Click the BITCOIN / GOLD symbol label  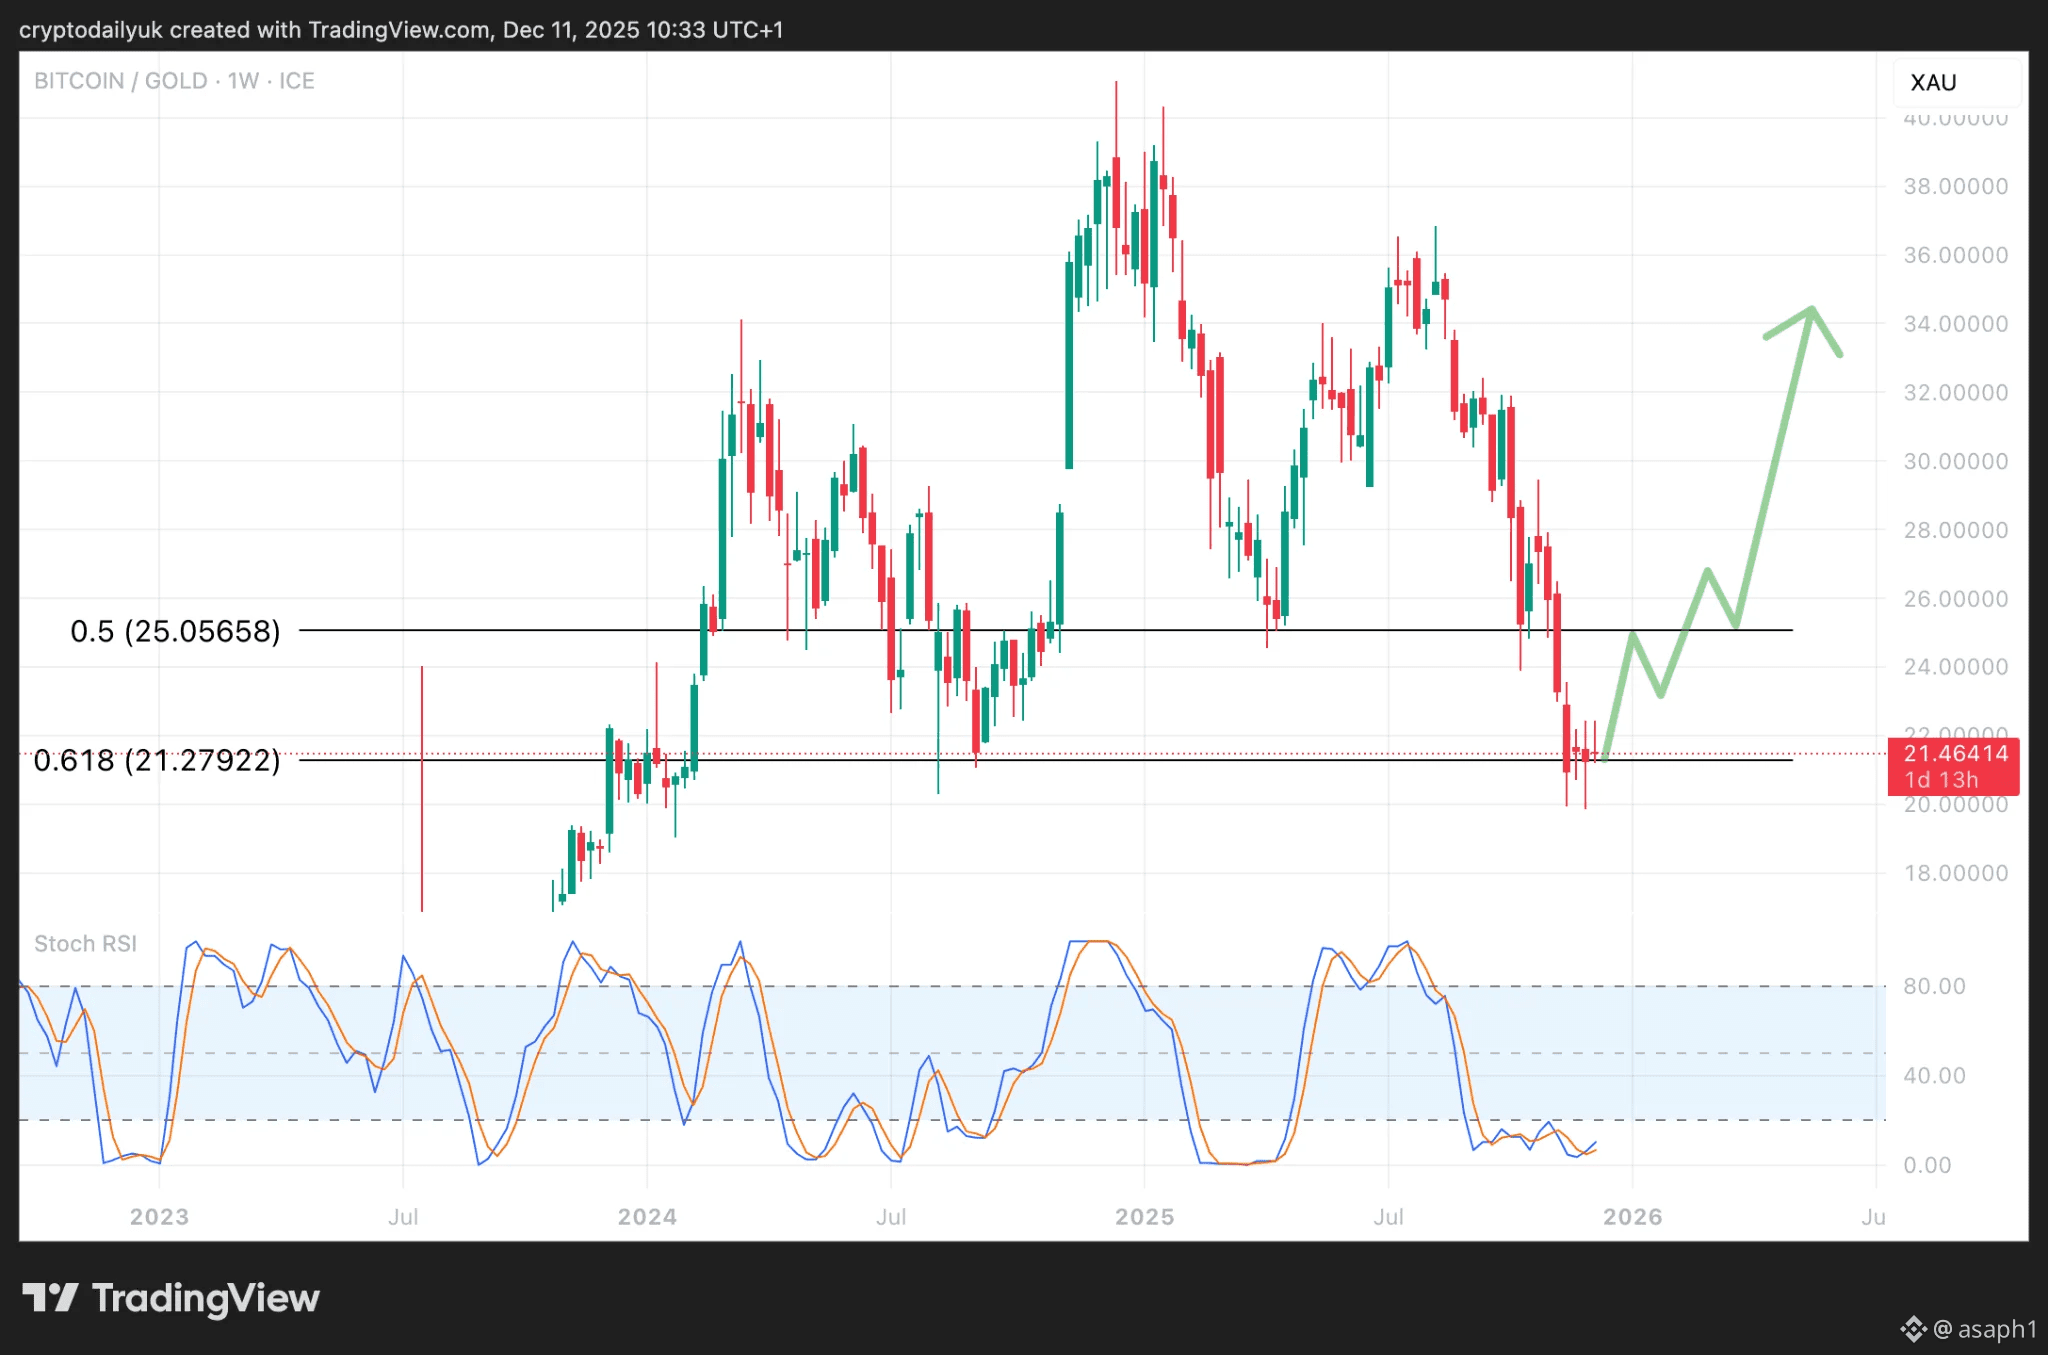coord(120,81)
